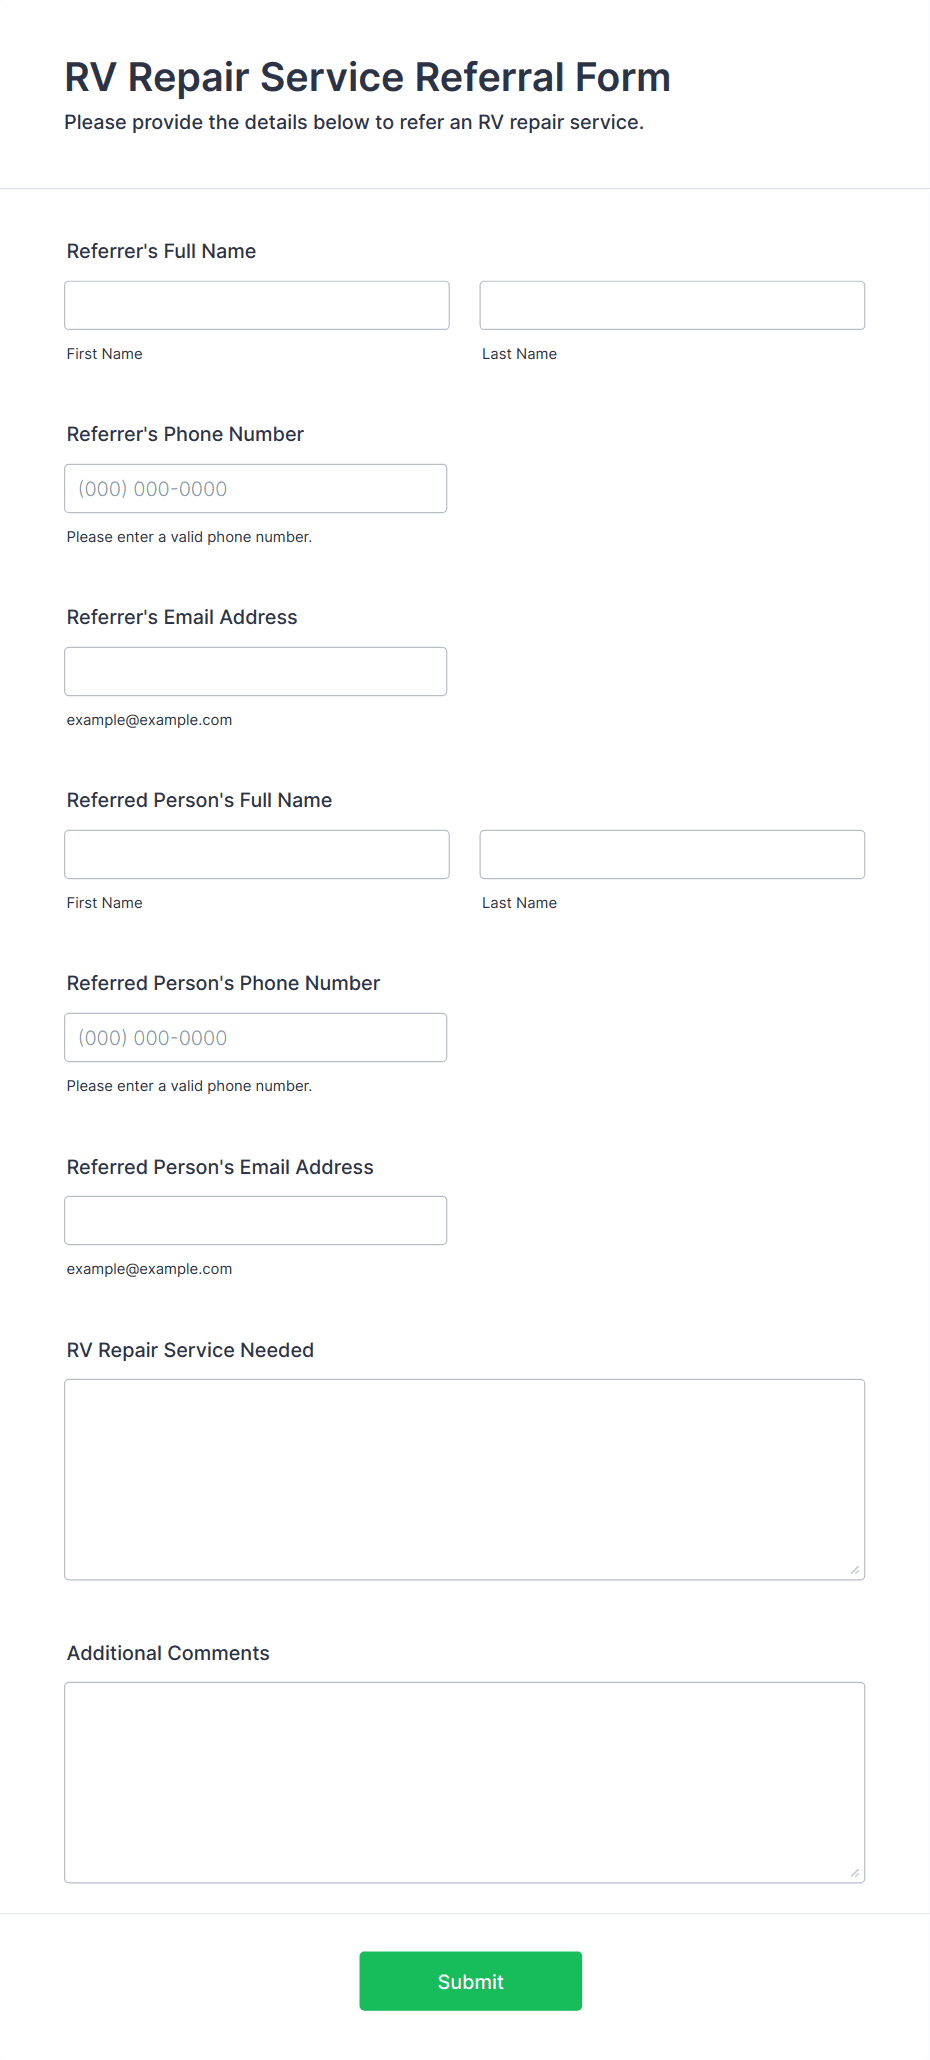This screenshot has height=2060, width=930.
Task: Click the Referrer's Phone Number label
Action: coord(185,434)
